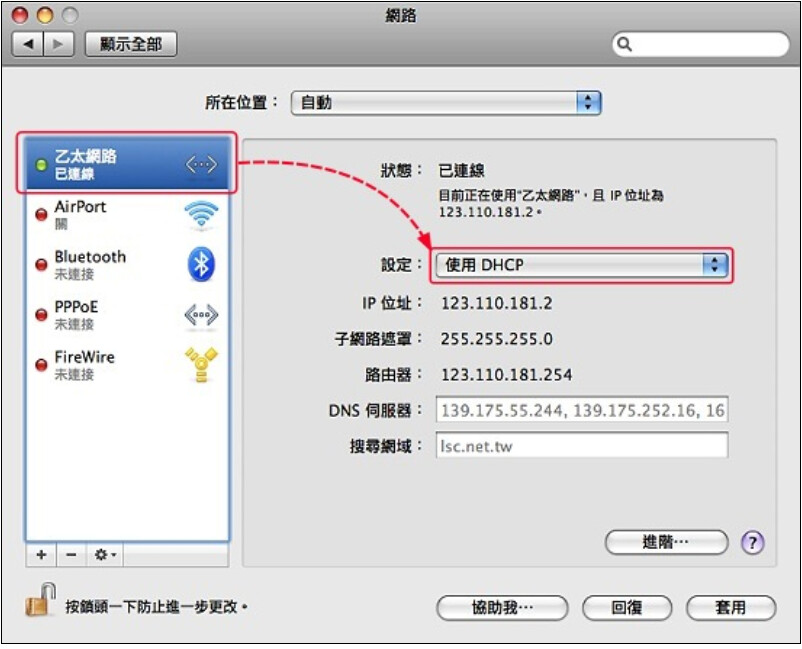Click the AirPort Wi-Fi icon

click(201, 214)
